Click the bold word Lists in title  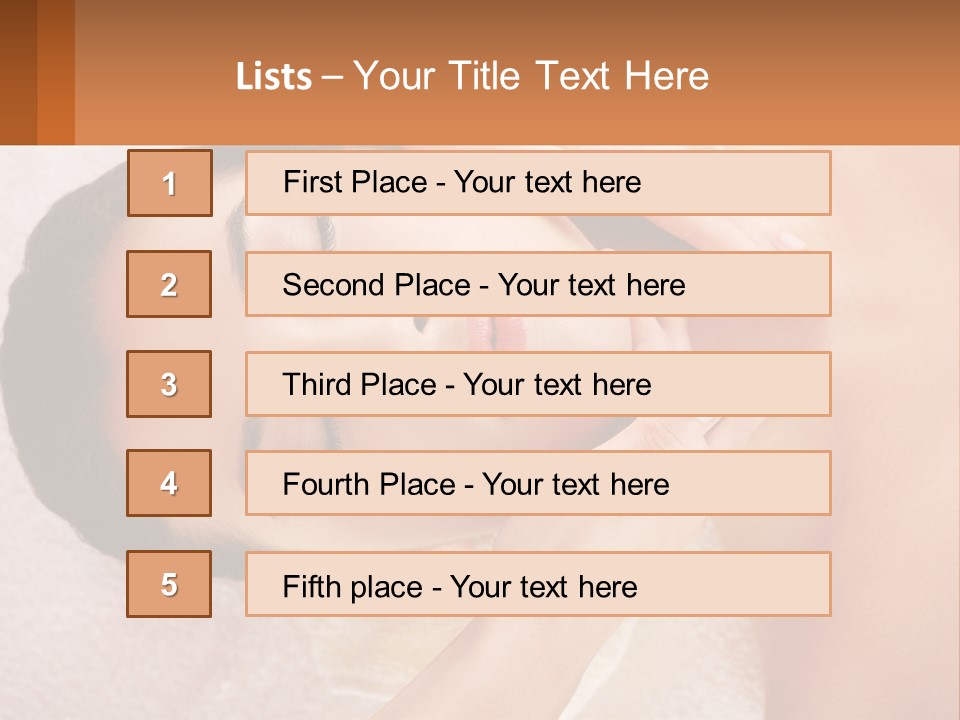click(274, 77)
